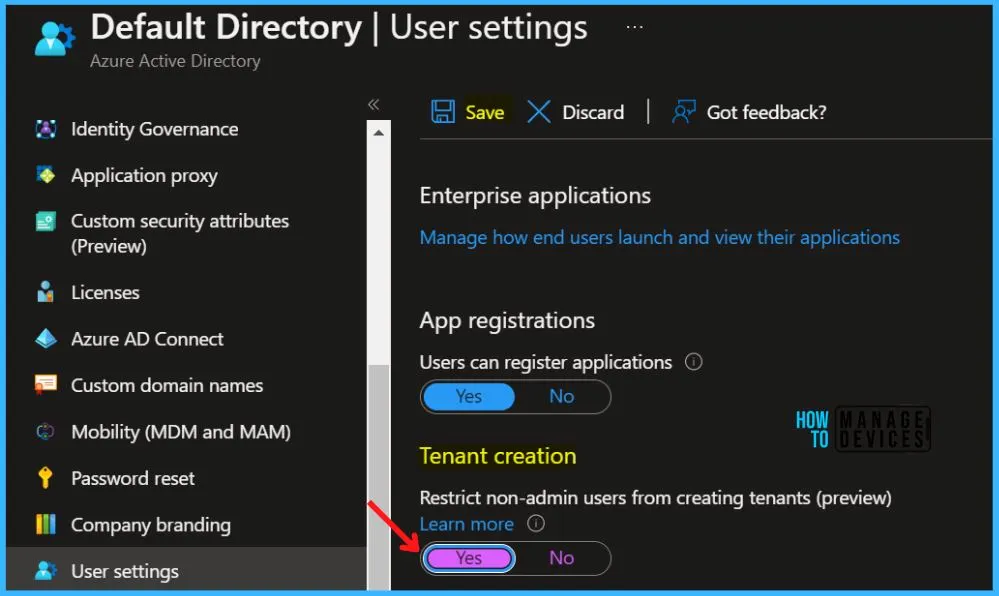The height and width of the screenshot is (596, 999).
Task: Open the Learn more link under Tenant creation
Action: (466, 524)
